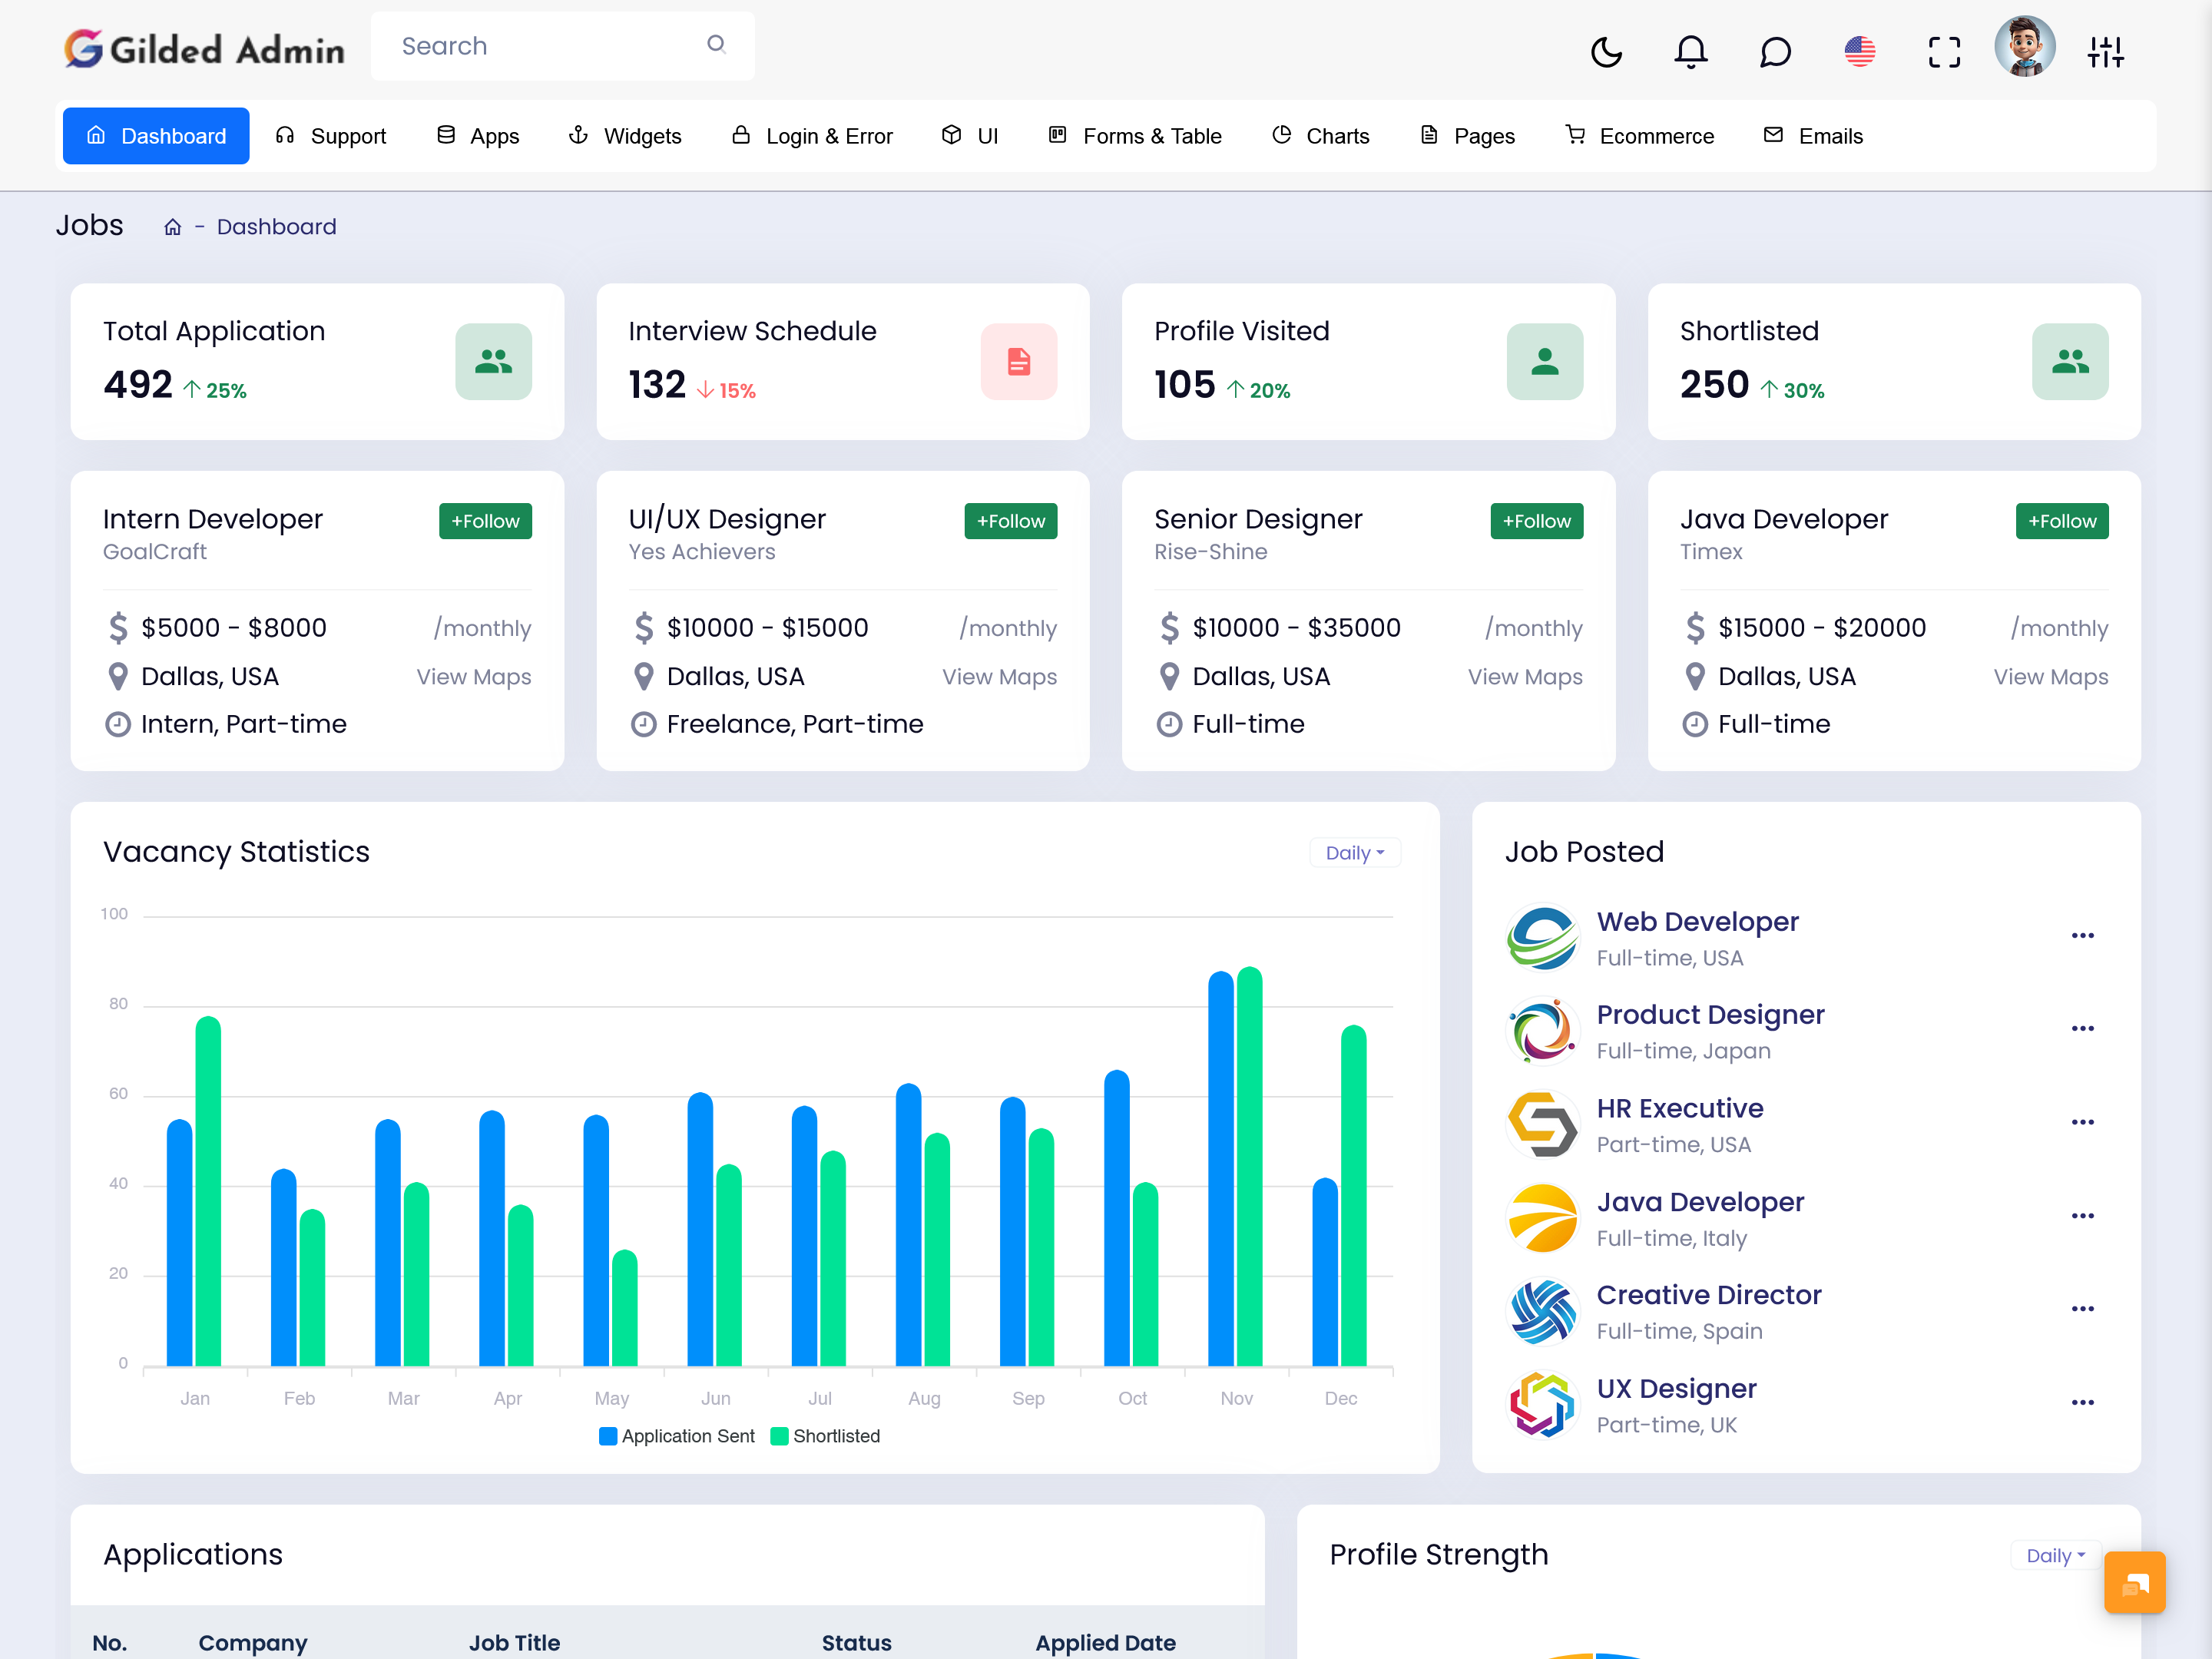The width and height of the screenshot is (2212, 1659).
Task: Click the search magnifier icon
Action: point(716,44)
